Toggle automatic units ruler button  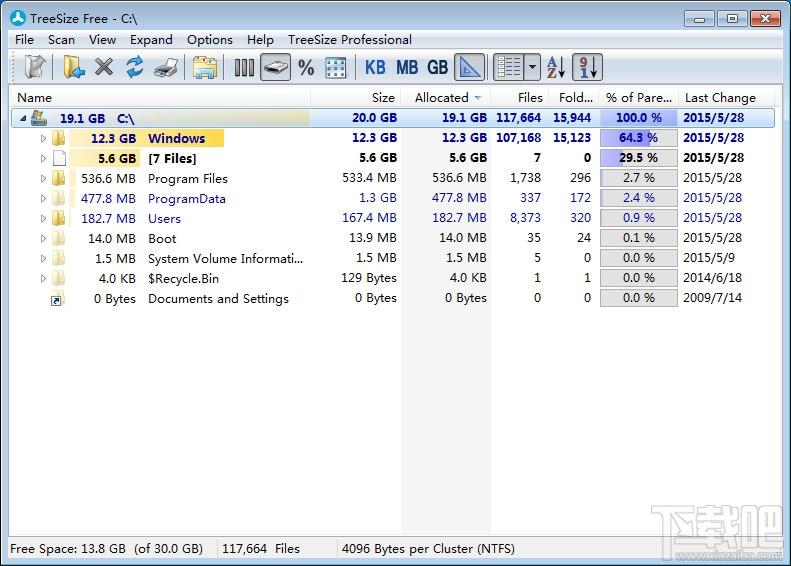(470, 67)
